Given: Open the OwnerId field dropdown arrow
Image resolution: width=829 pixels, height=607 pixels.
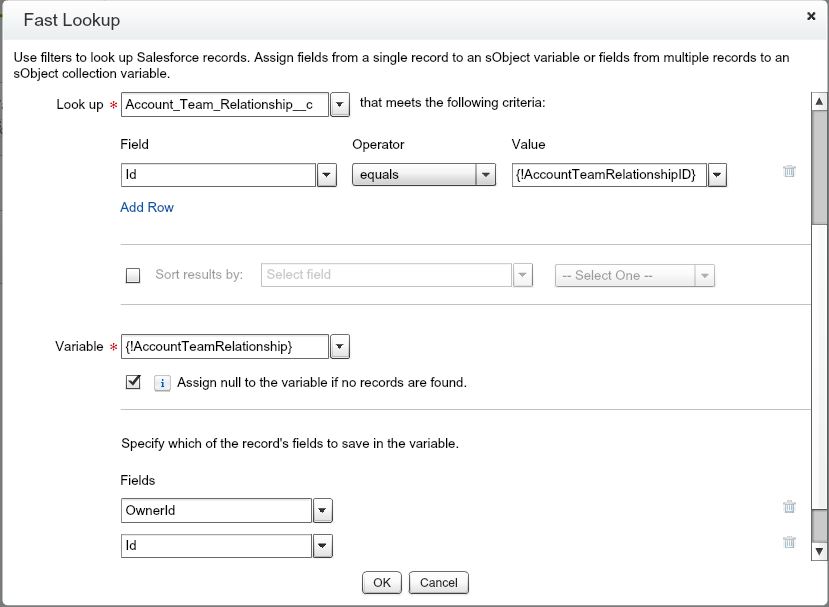Looking at the screenshot, I should coord(322,511).
